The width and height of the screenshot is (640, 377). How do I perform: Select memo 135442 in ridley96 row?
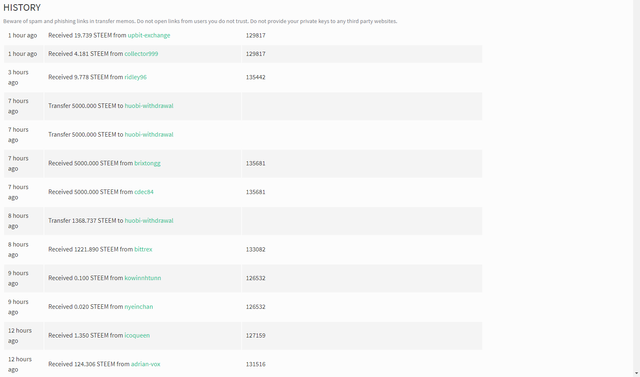coord(256,77)
